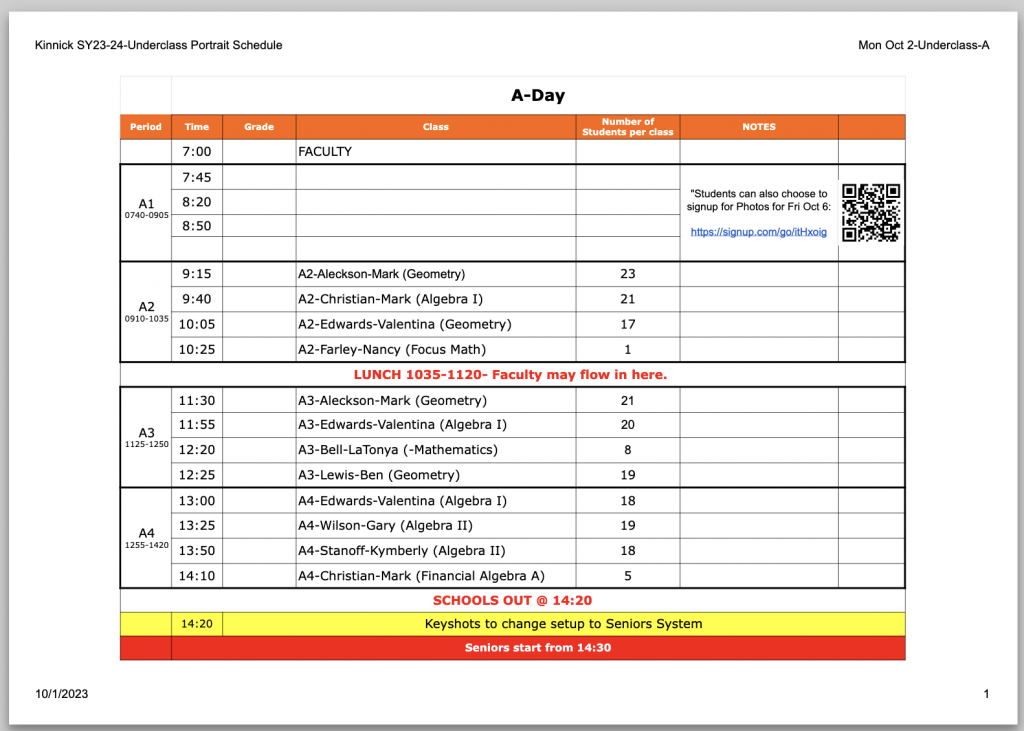Click the A1 0740-0905 period cell
Screen dimensions: 1024x731
tap(146, 208)
